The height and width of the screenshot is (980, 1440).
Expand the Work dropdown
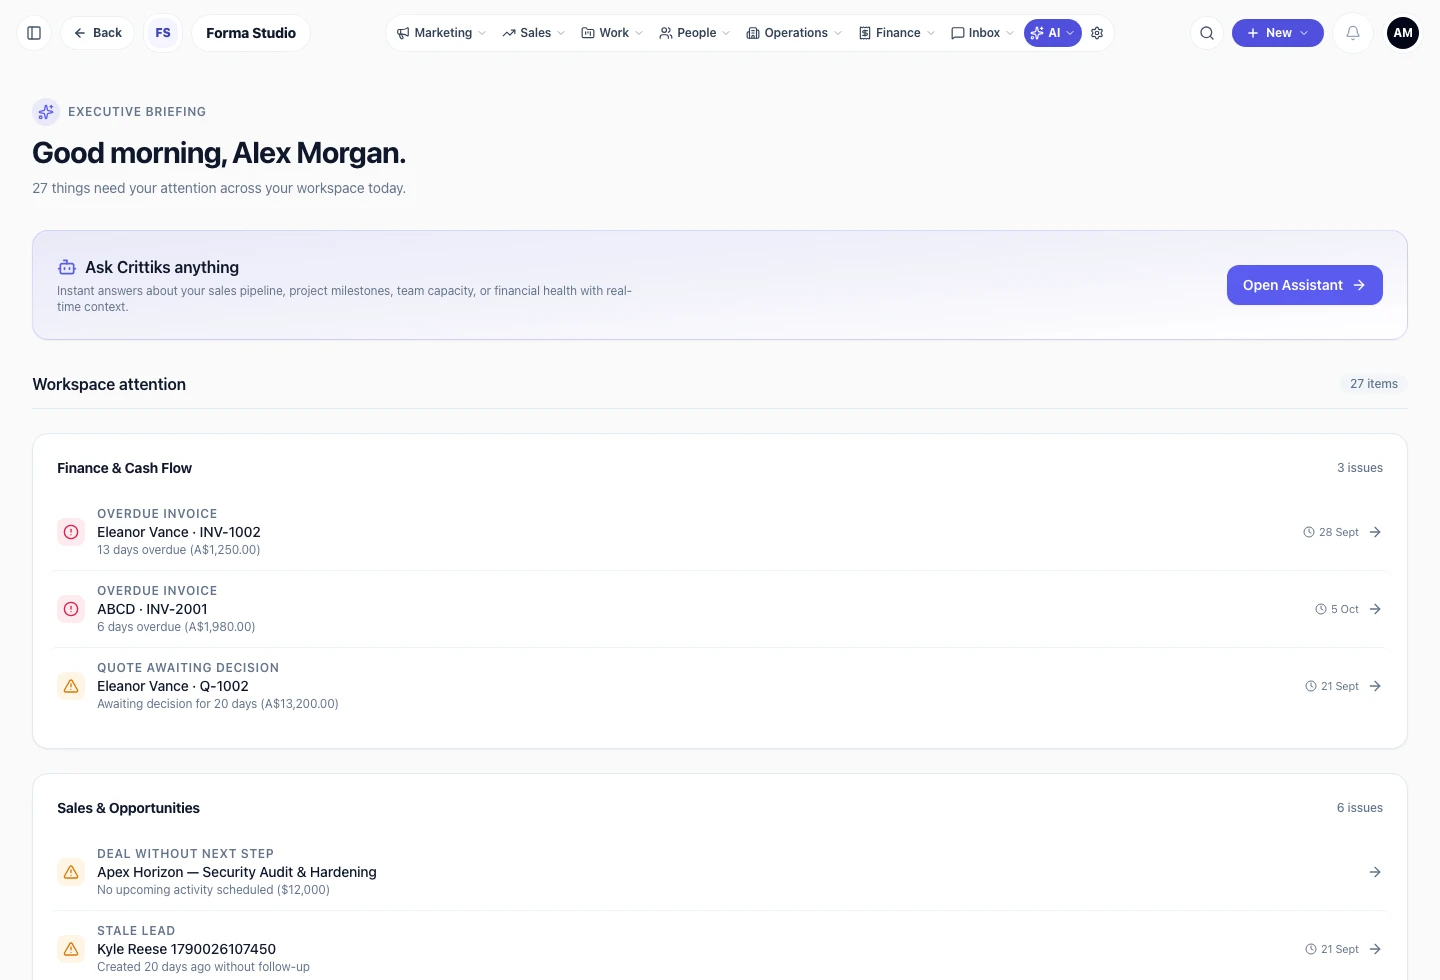(612, 33)
